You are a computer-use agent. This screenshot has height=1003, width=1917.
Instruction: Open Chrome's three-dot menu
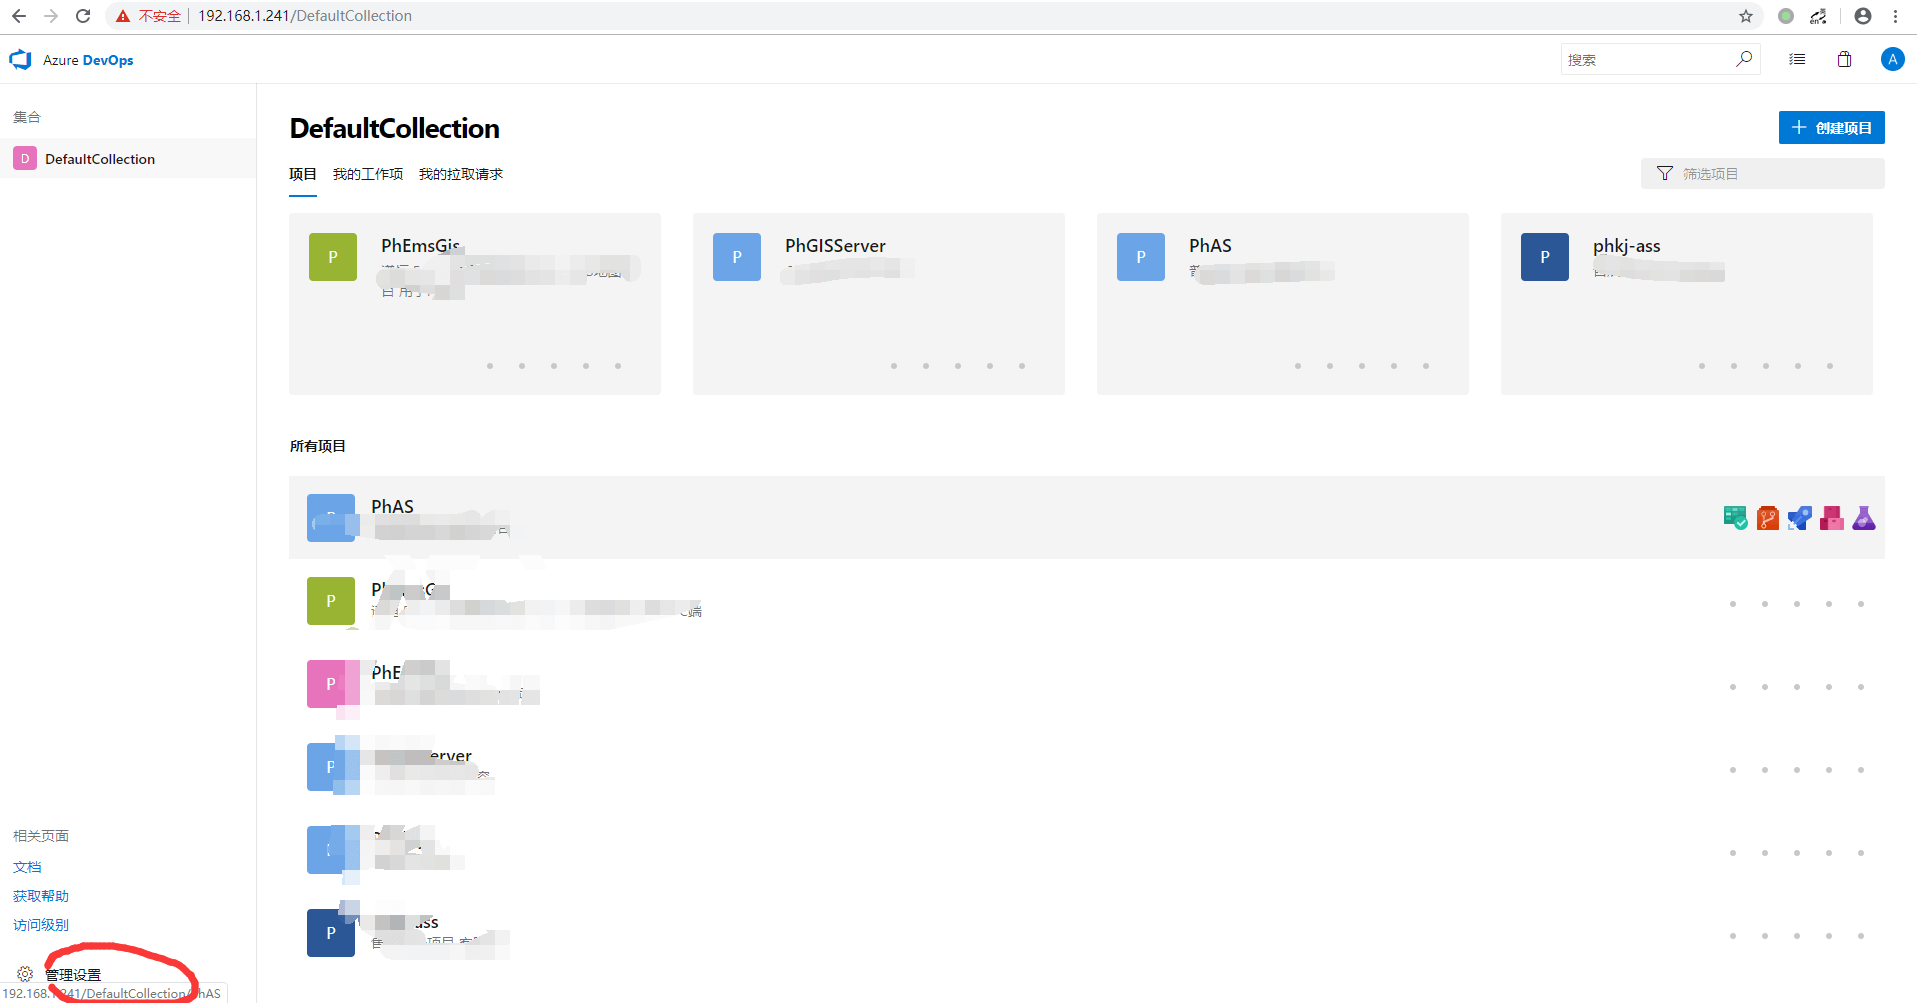point(1895,16)
